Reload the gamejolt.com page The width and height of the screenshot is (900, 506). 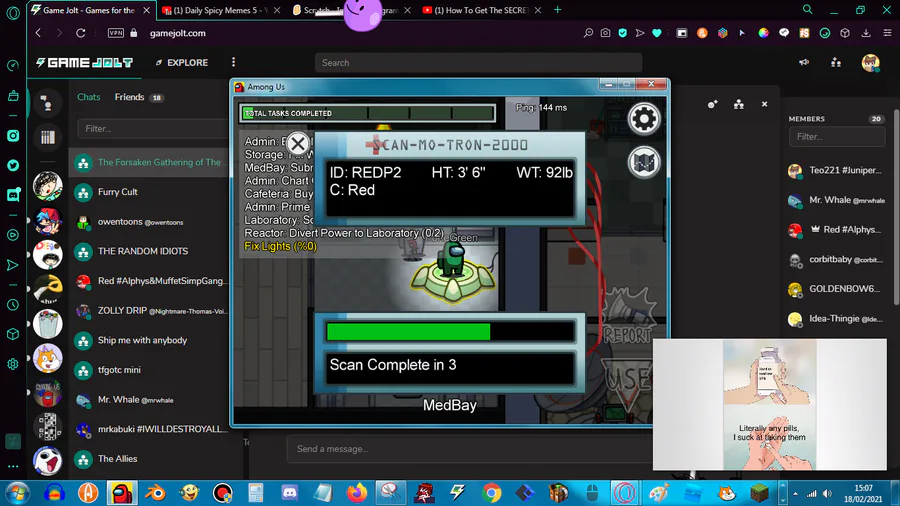pyautogui.click(x=81, y=33)
